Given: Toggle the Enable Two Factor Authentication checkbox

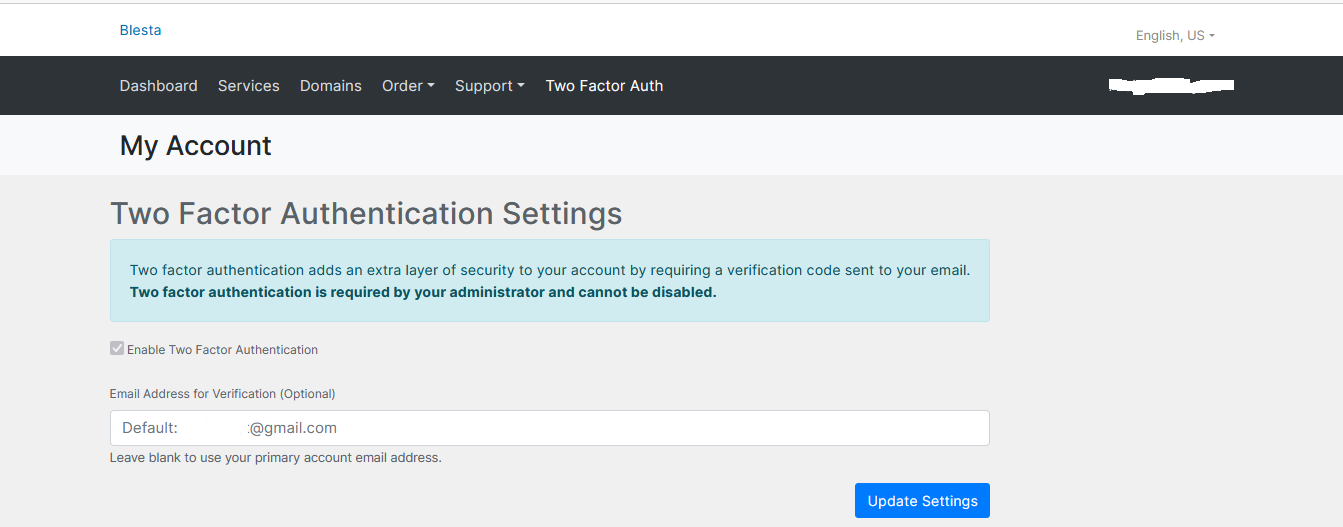Looking at the screenshot, I should coord(117,349).
